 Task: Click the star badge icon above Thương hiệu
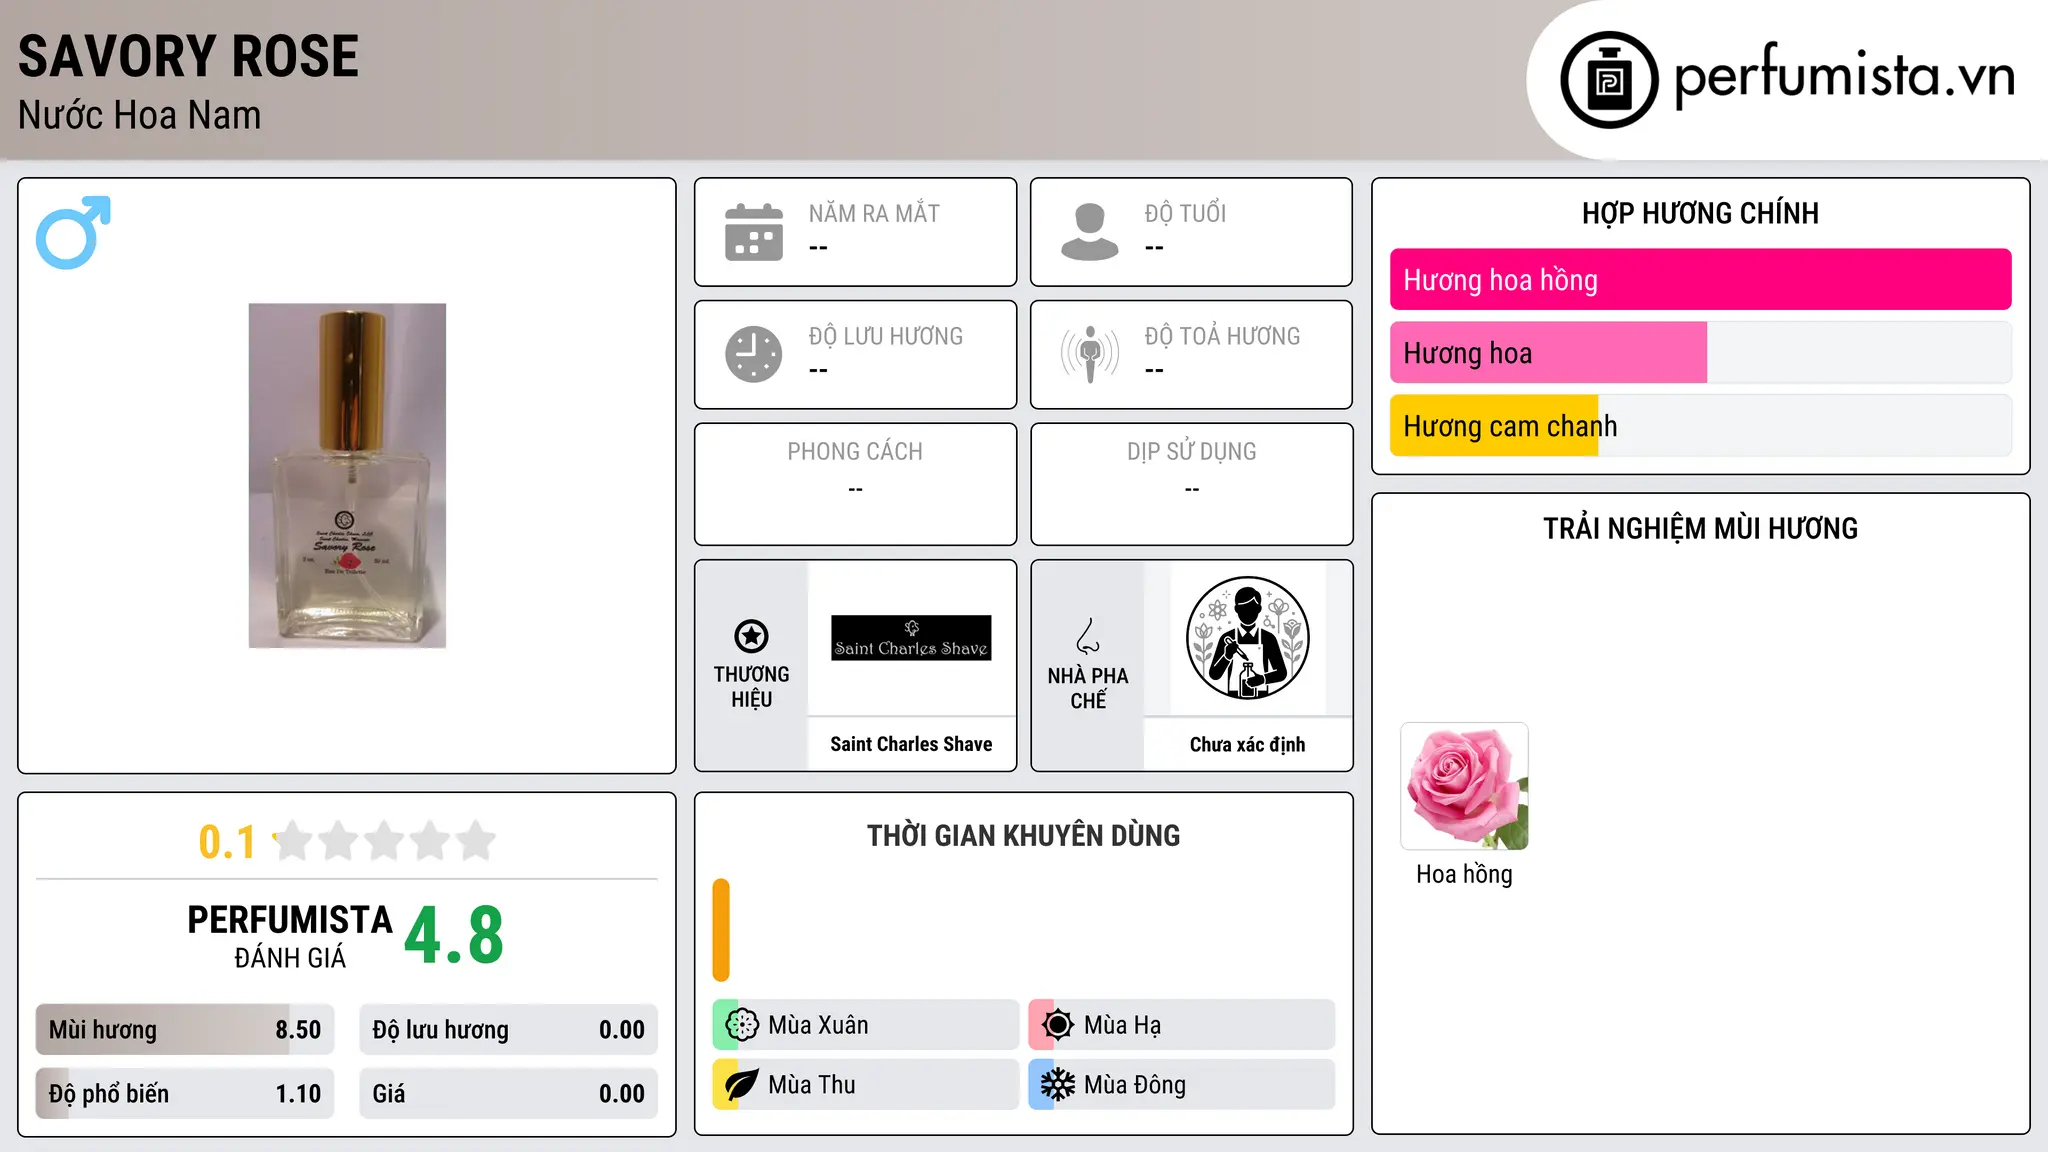(751, 636)
